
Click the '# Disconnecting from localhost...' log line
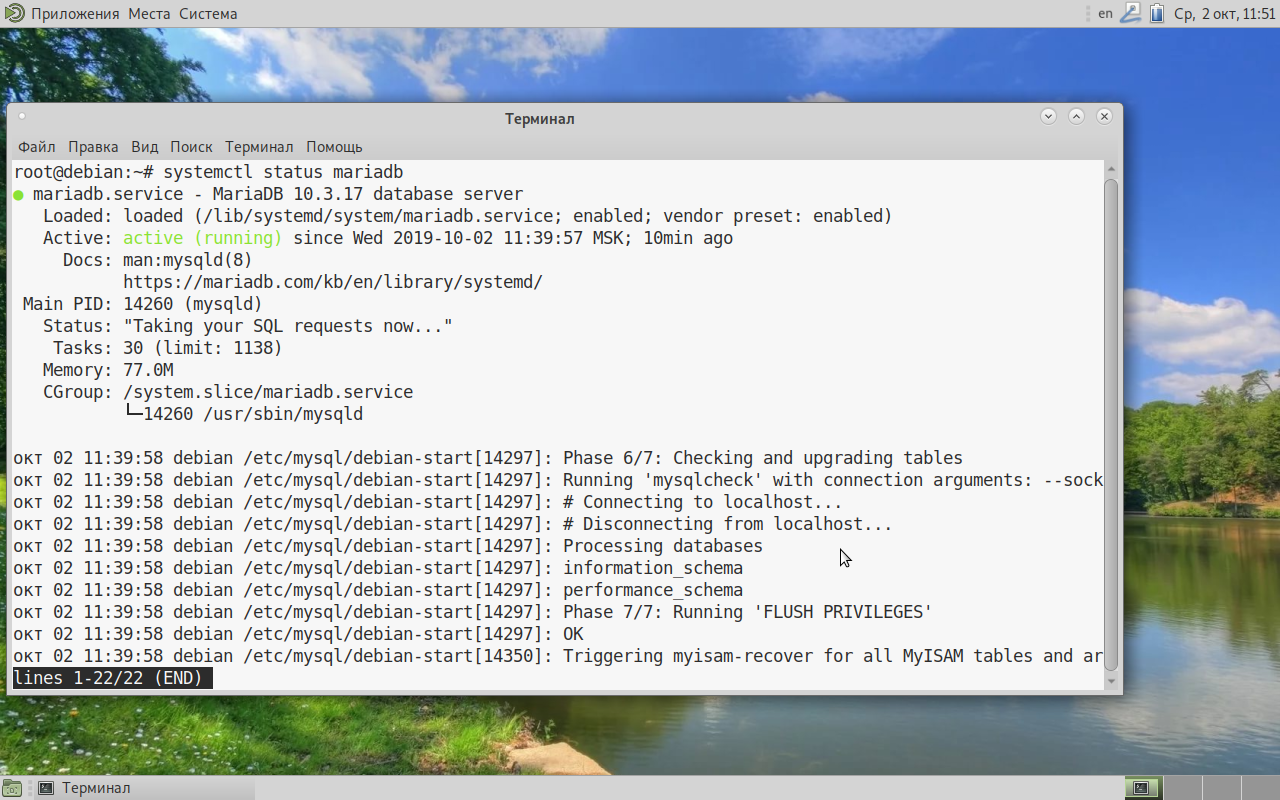453,524
